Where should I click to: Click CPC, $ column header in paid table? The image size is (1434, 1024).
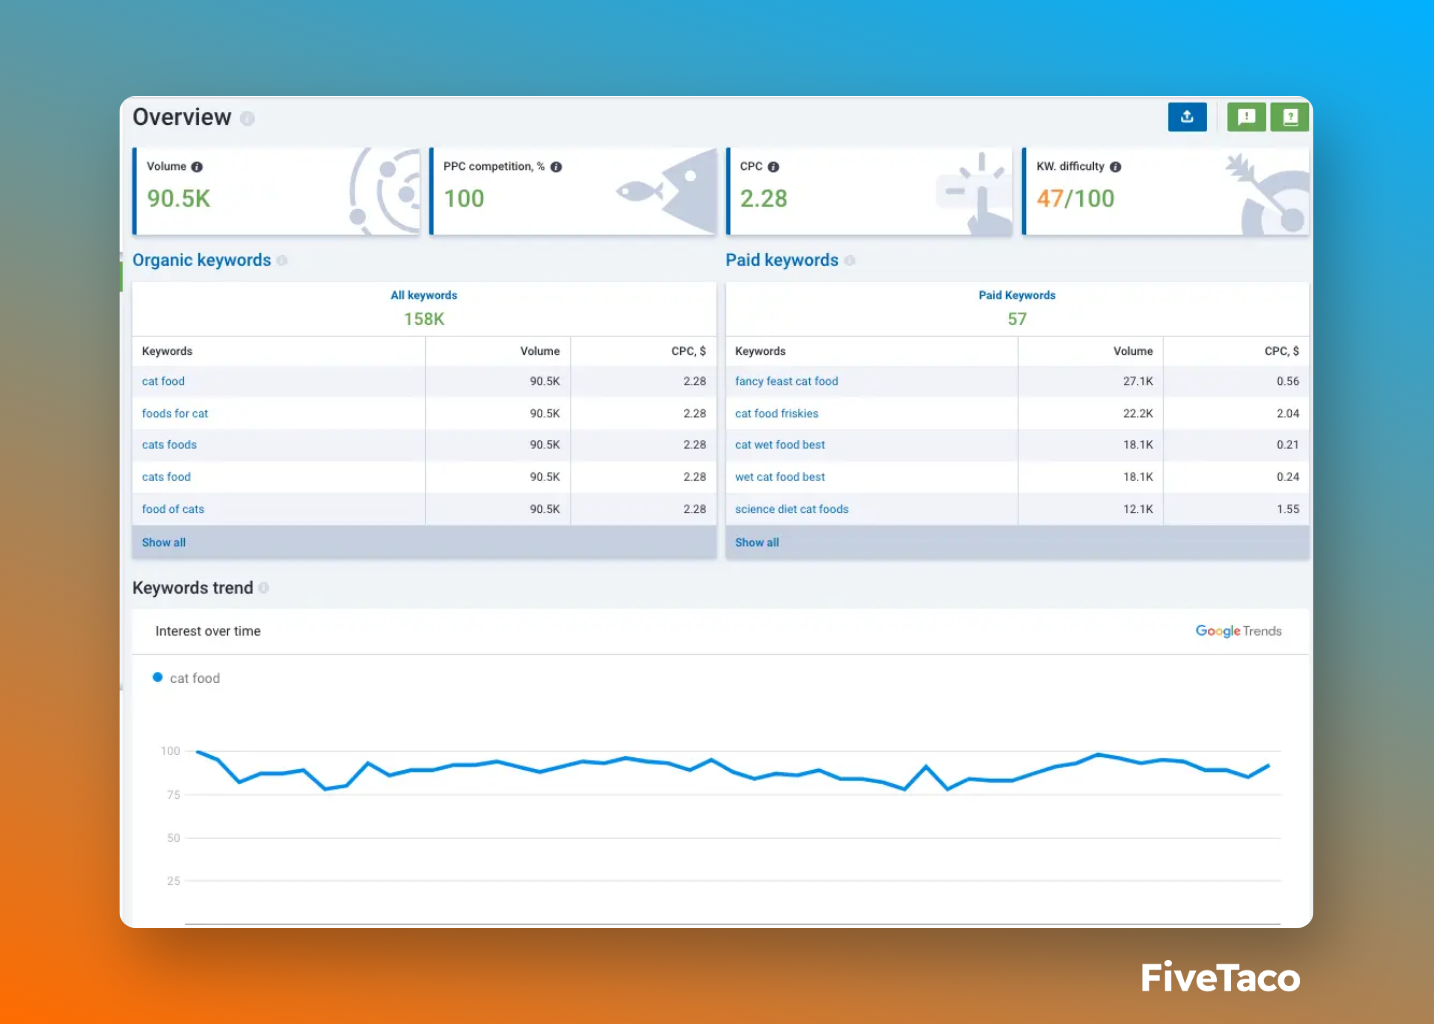(1282, 351)
